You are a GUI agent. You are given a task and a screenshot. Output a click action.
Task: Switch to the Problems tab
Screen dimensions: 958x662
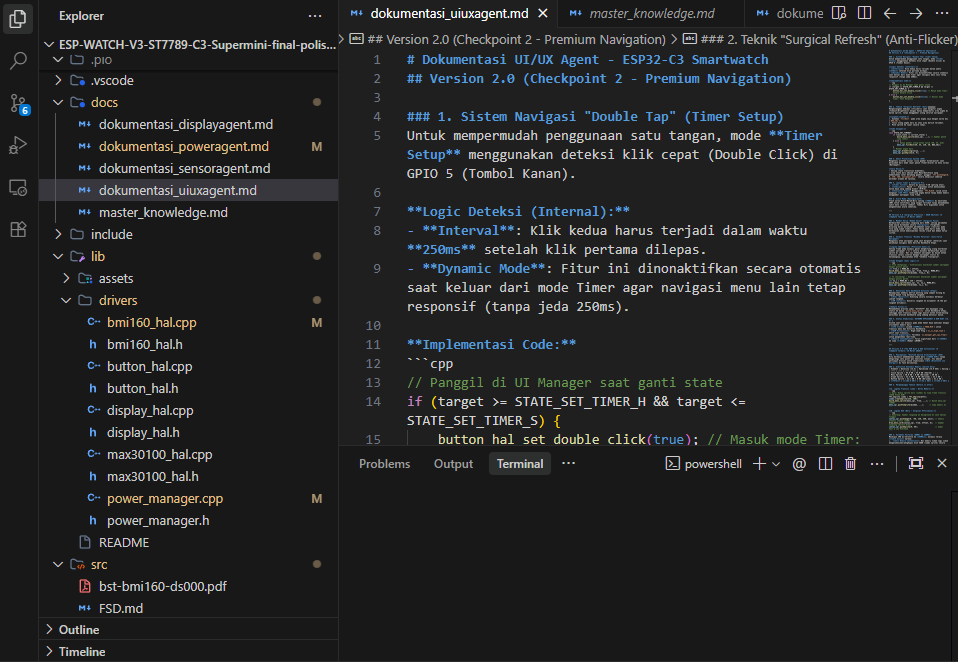point(384,464)
